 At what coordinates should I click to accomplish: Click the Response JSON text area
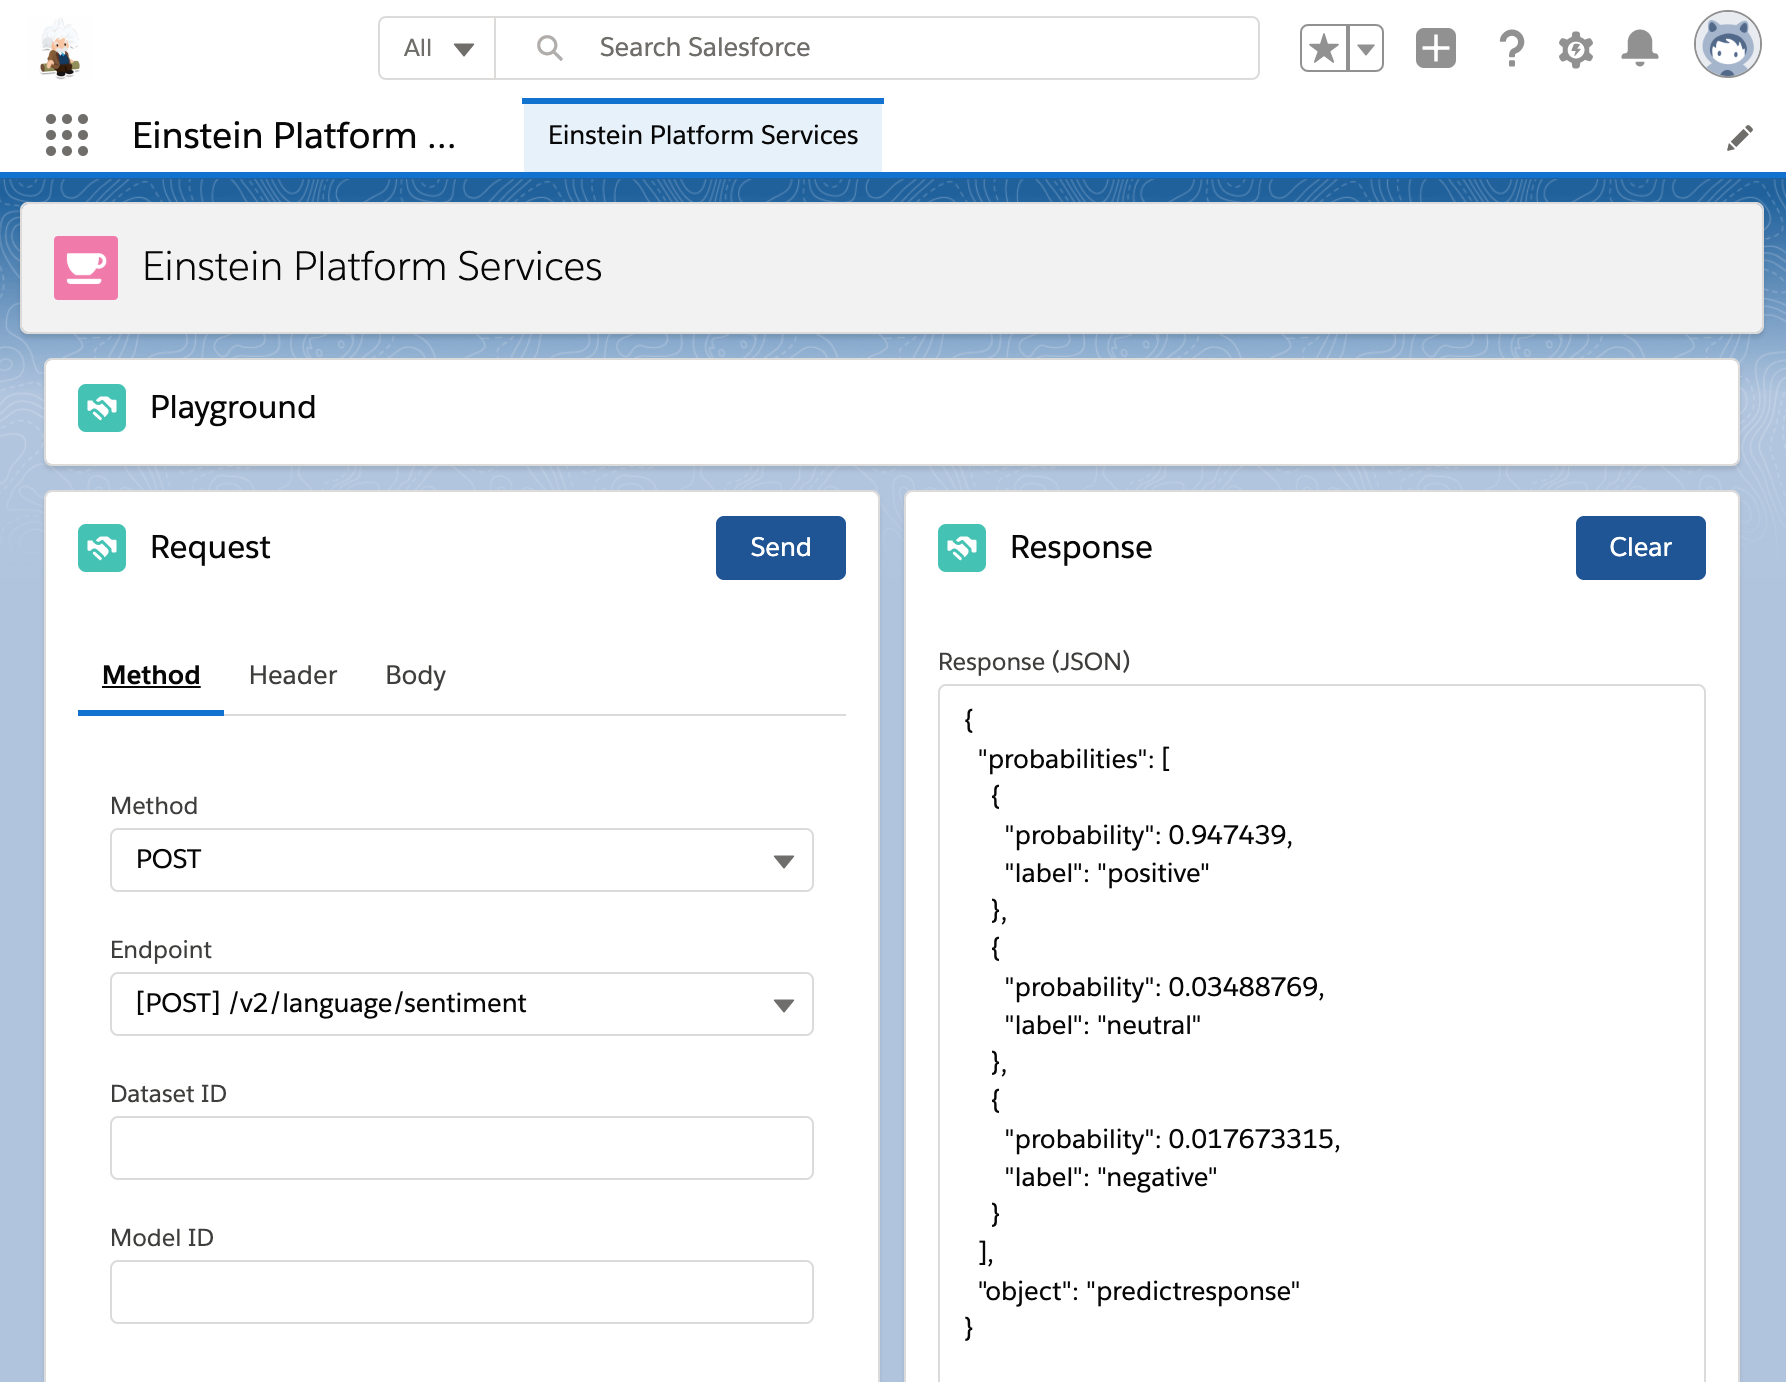pos(1322,1033)
